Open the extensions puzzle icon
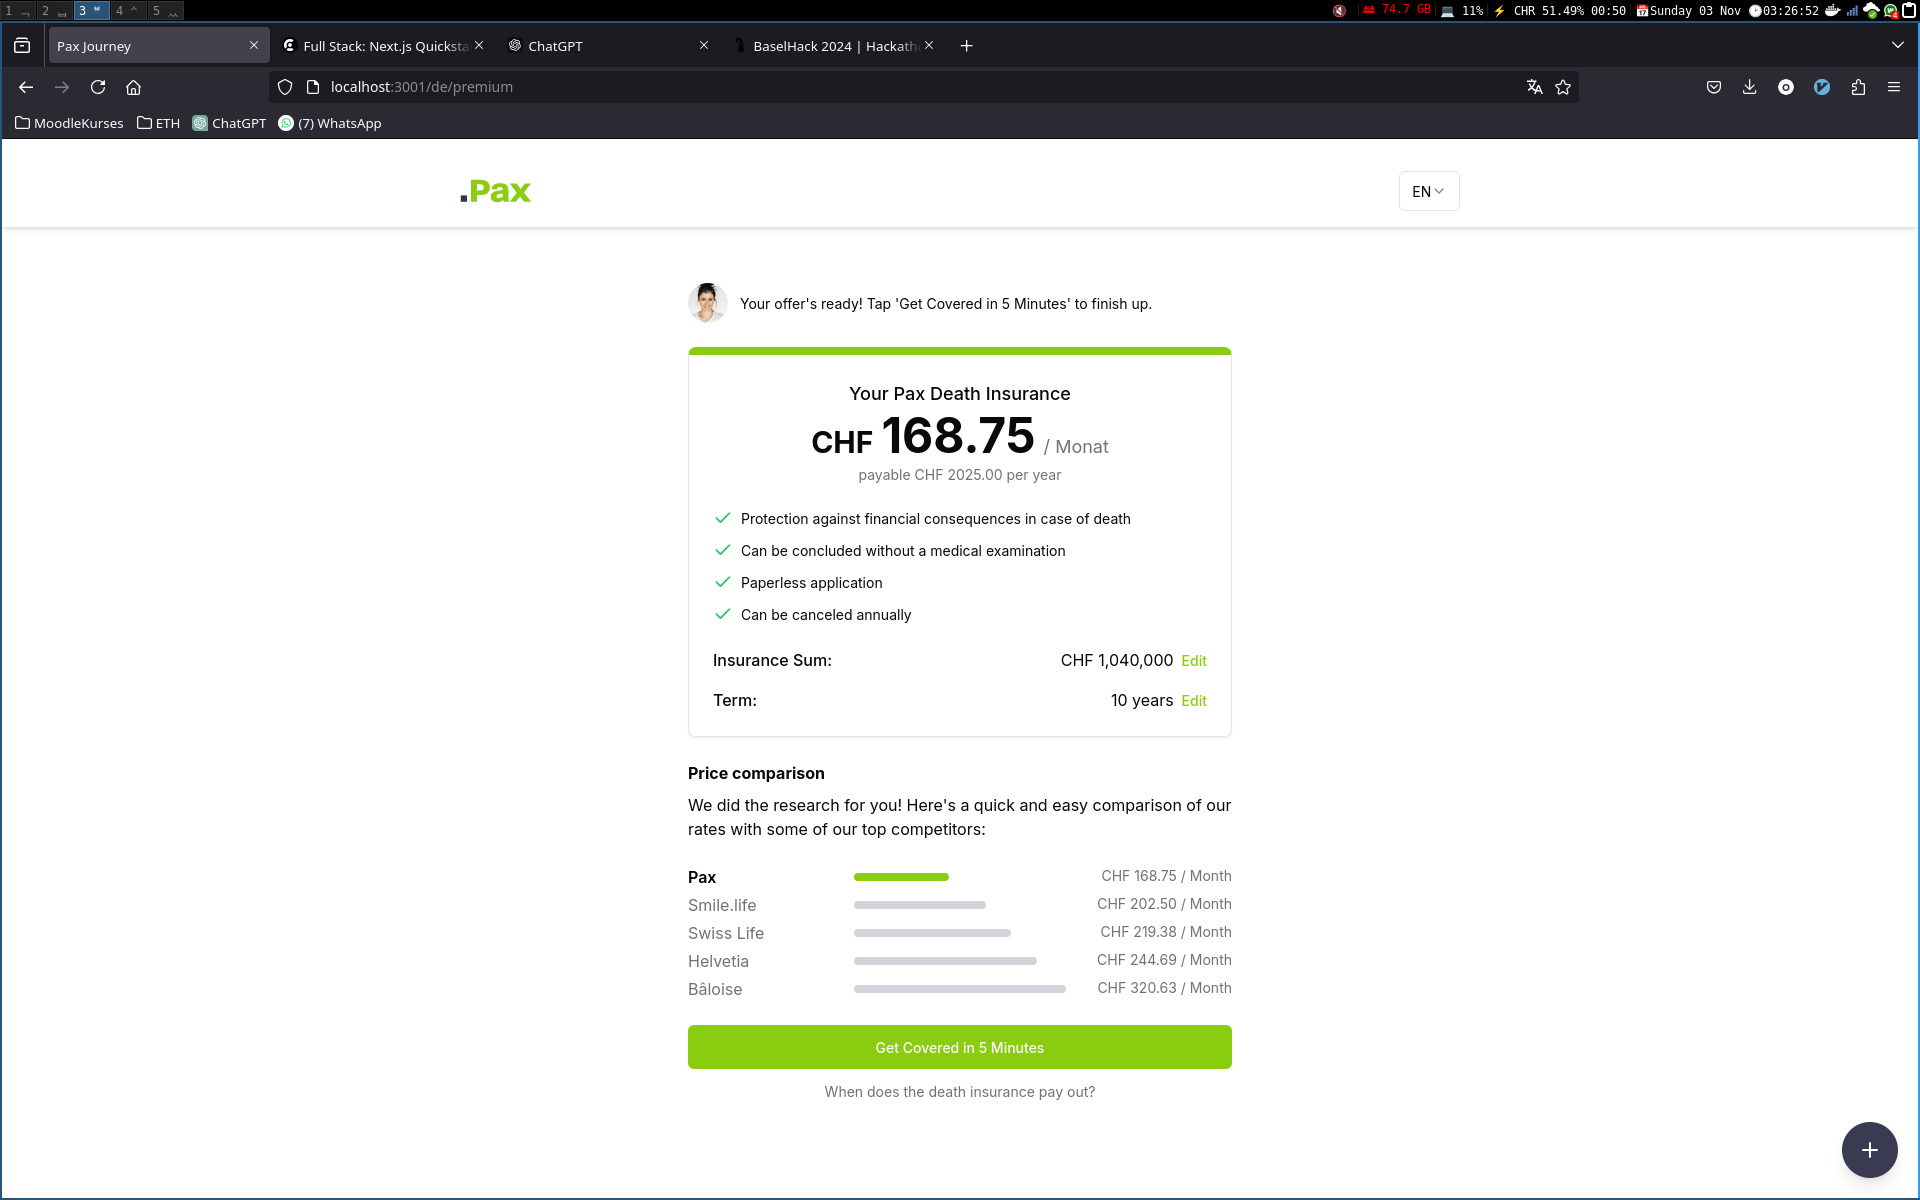Screen dimensions: 1920x1200 click(1858, 87)
